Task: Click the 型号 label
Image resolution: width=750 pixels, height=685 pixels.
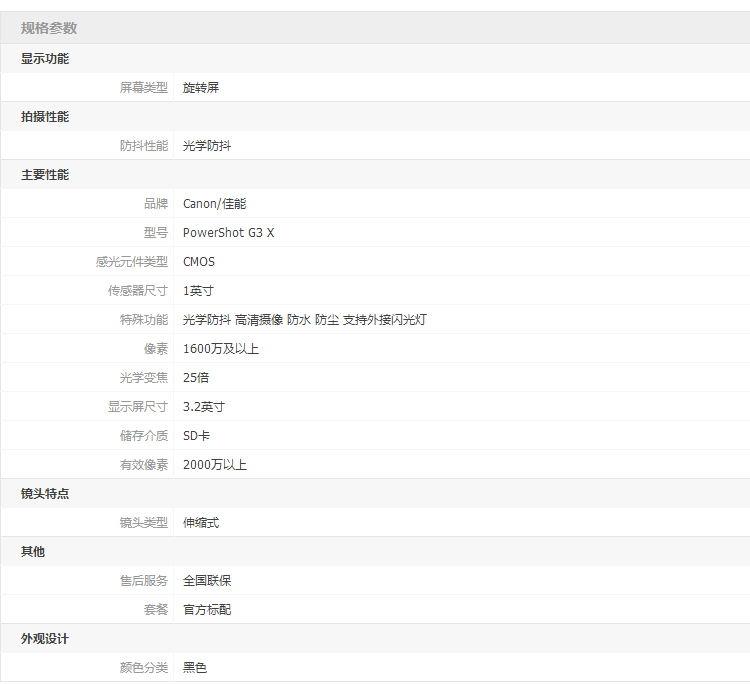Action: click(x=156, y=233)
